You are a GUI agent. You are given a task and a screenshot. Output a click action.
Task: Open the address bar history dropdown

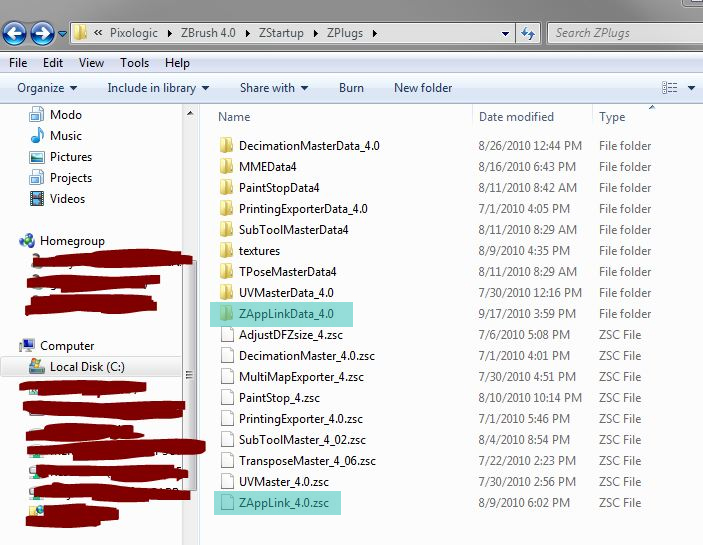pos(505,34)
